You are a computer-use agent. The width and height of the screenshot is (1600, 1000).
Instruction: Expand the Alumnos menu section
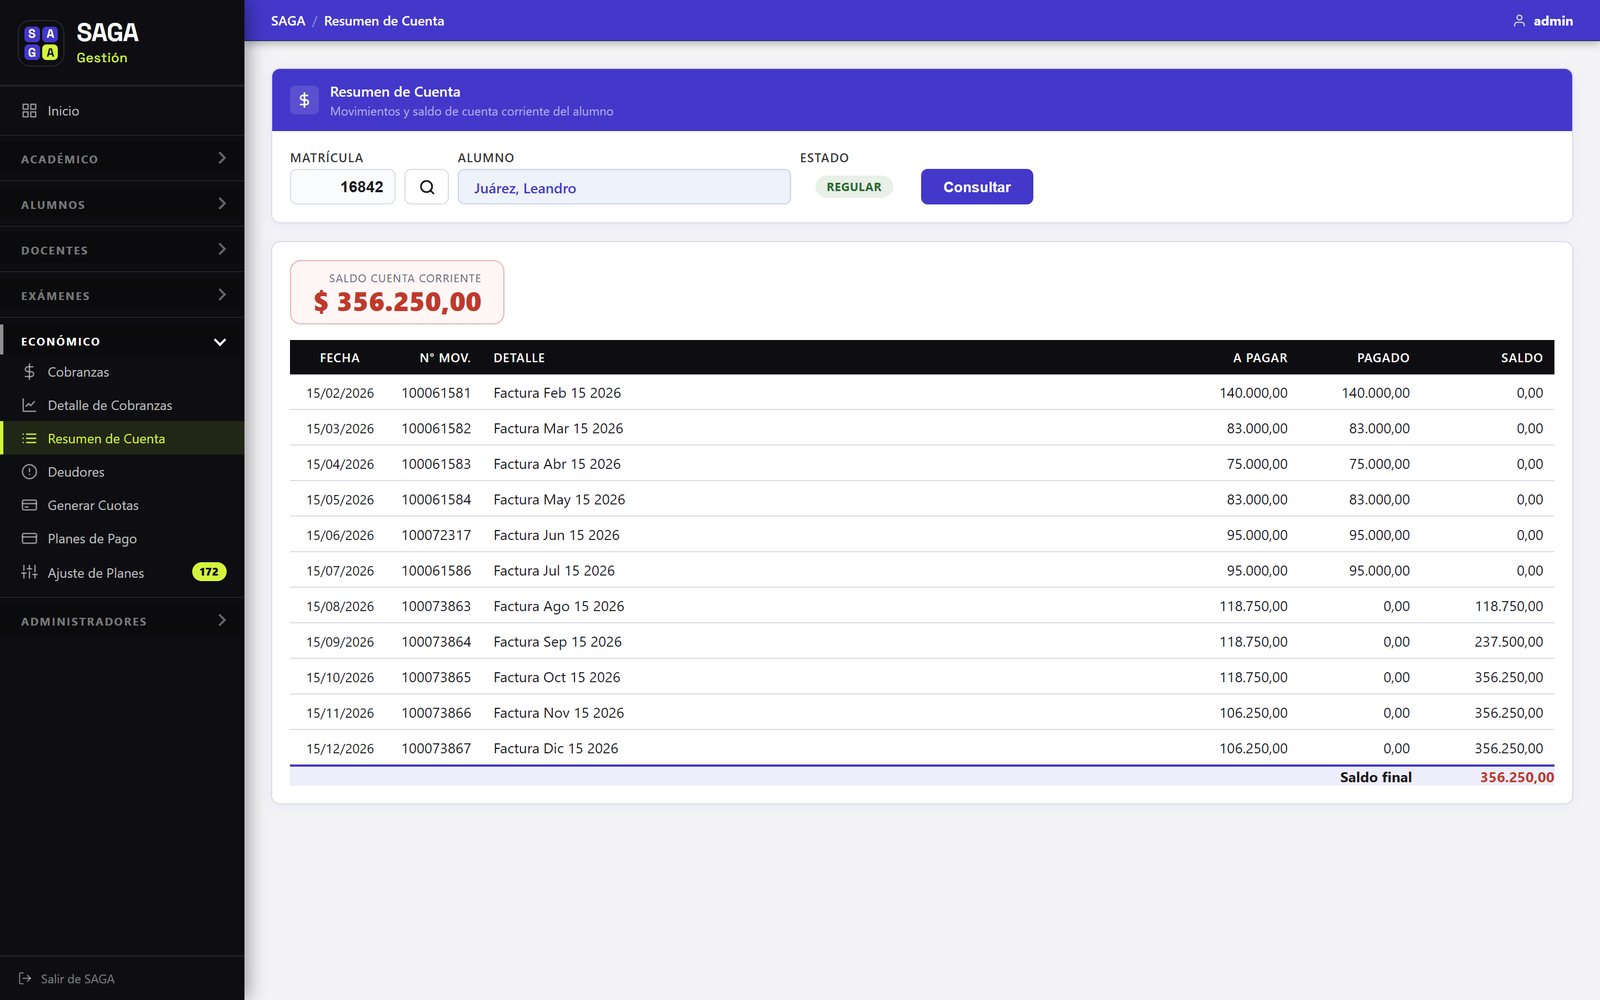pyautogui.click(x=122, y=204)
